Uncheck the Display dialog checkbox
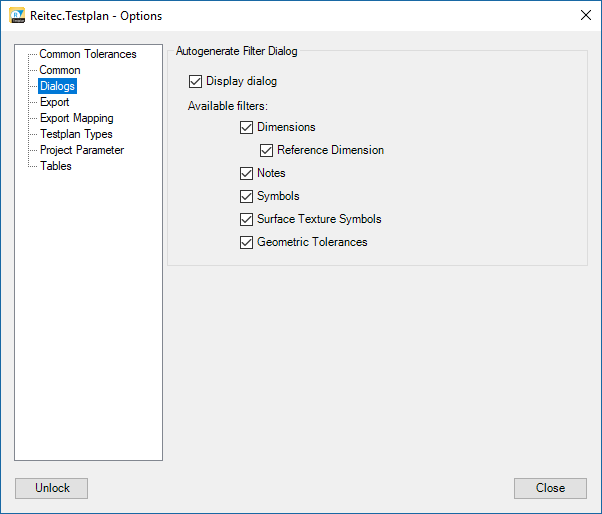Viewport: 602px width, 514px height. pyautogui.click(x=195, y=81)
